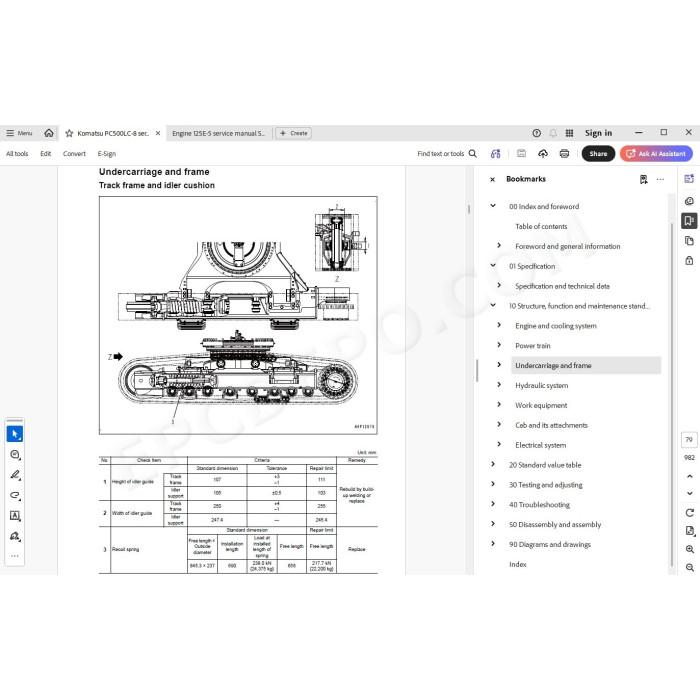
Task: Choose the Select arrow tool
Action: [15, 434]
